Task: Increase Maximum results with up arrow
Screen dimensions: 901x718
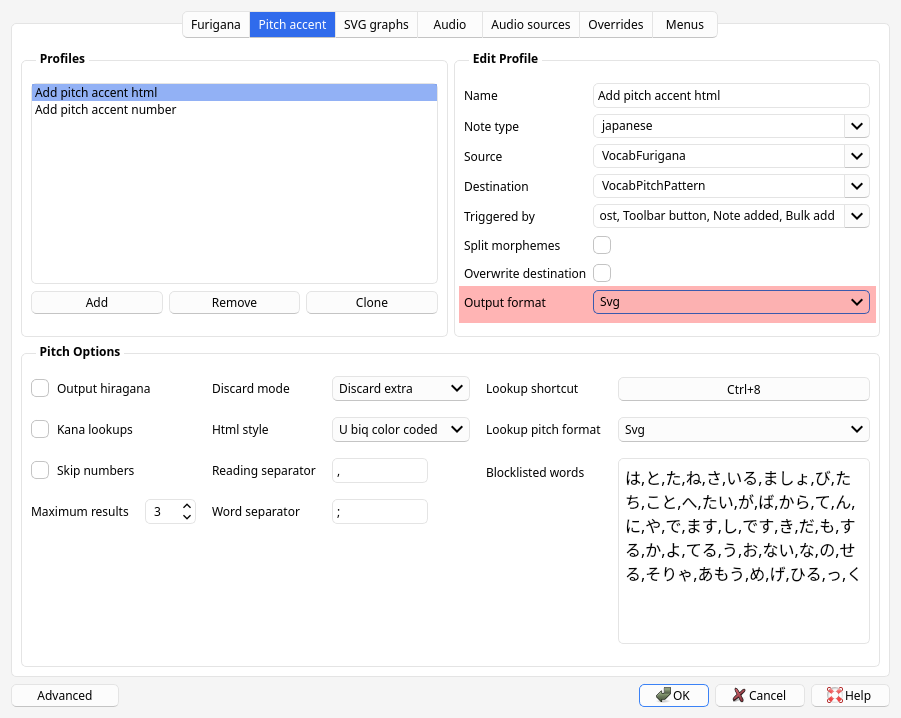Action: pyautogui.click(x=187, y=506)
